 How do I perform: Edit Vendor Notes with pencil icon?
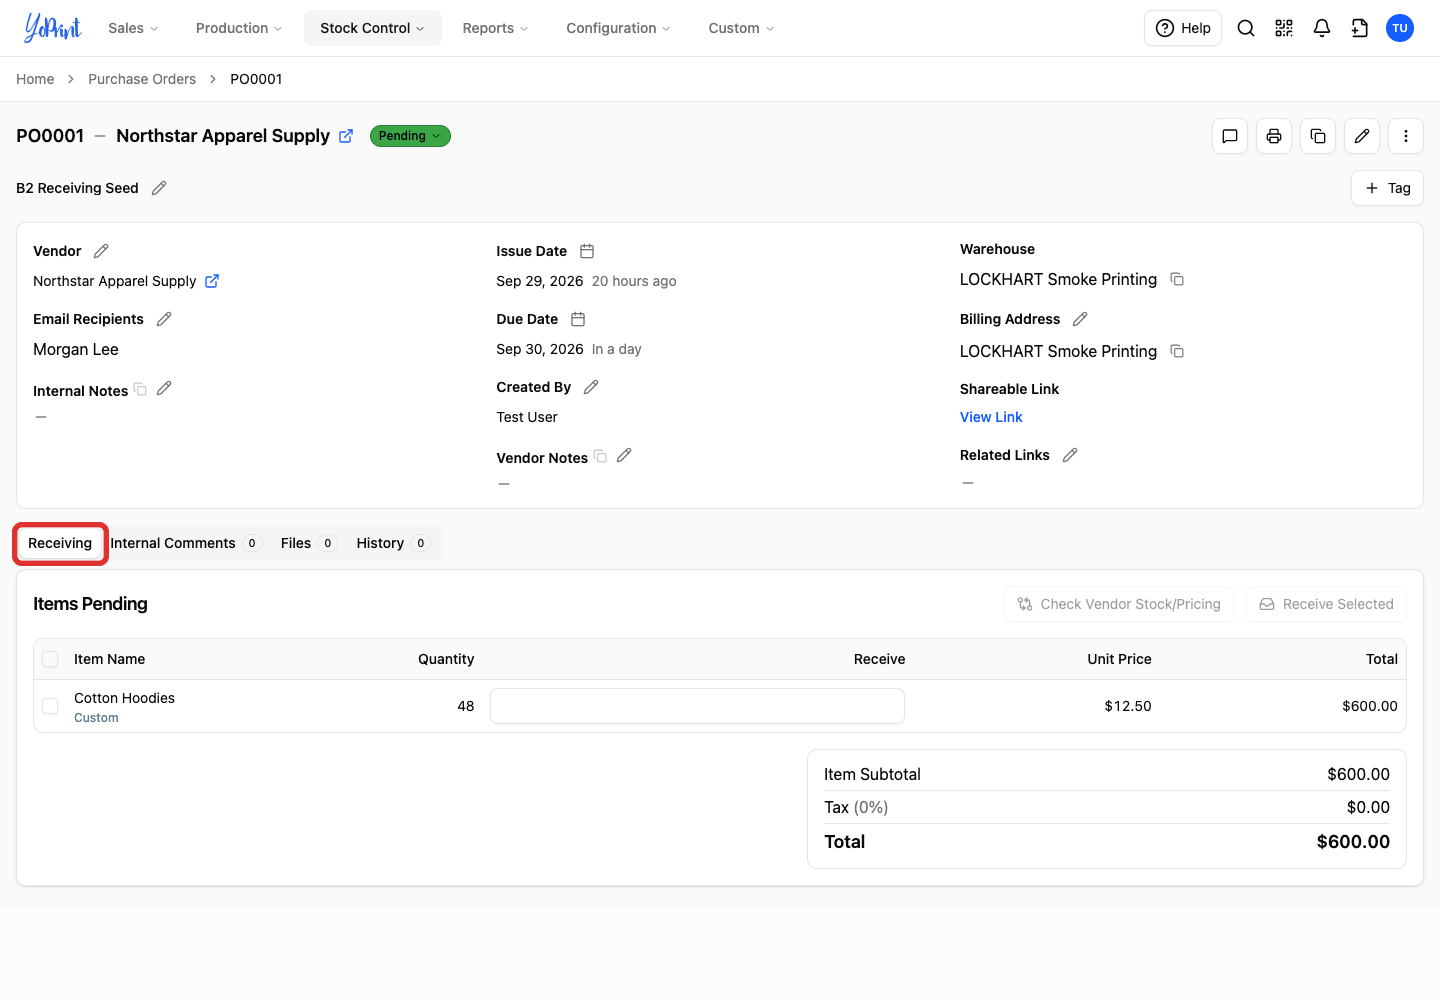click(x=624, y=455)
